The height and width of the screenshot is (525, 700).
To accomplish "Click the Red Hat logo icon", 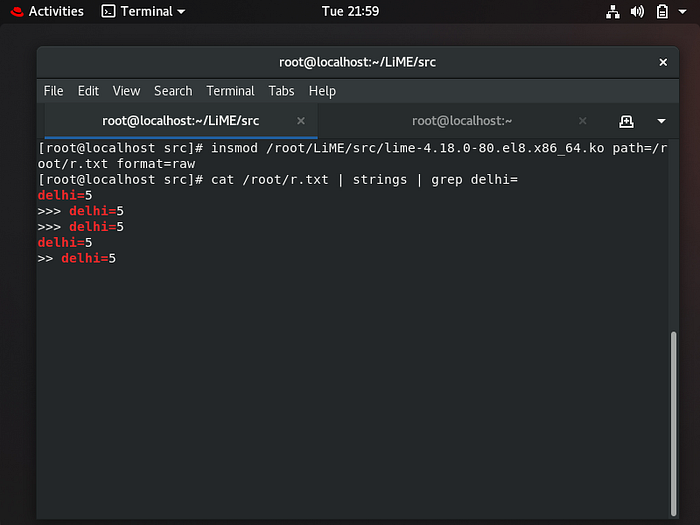I will (x=17, y=12).
